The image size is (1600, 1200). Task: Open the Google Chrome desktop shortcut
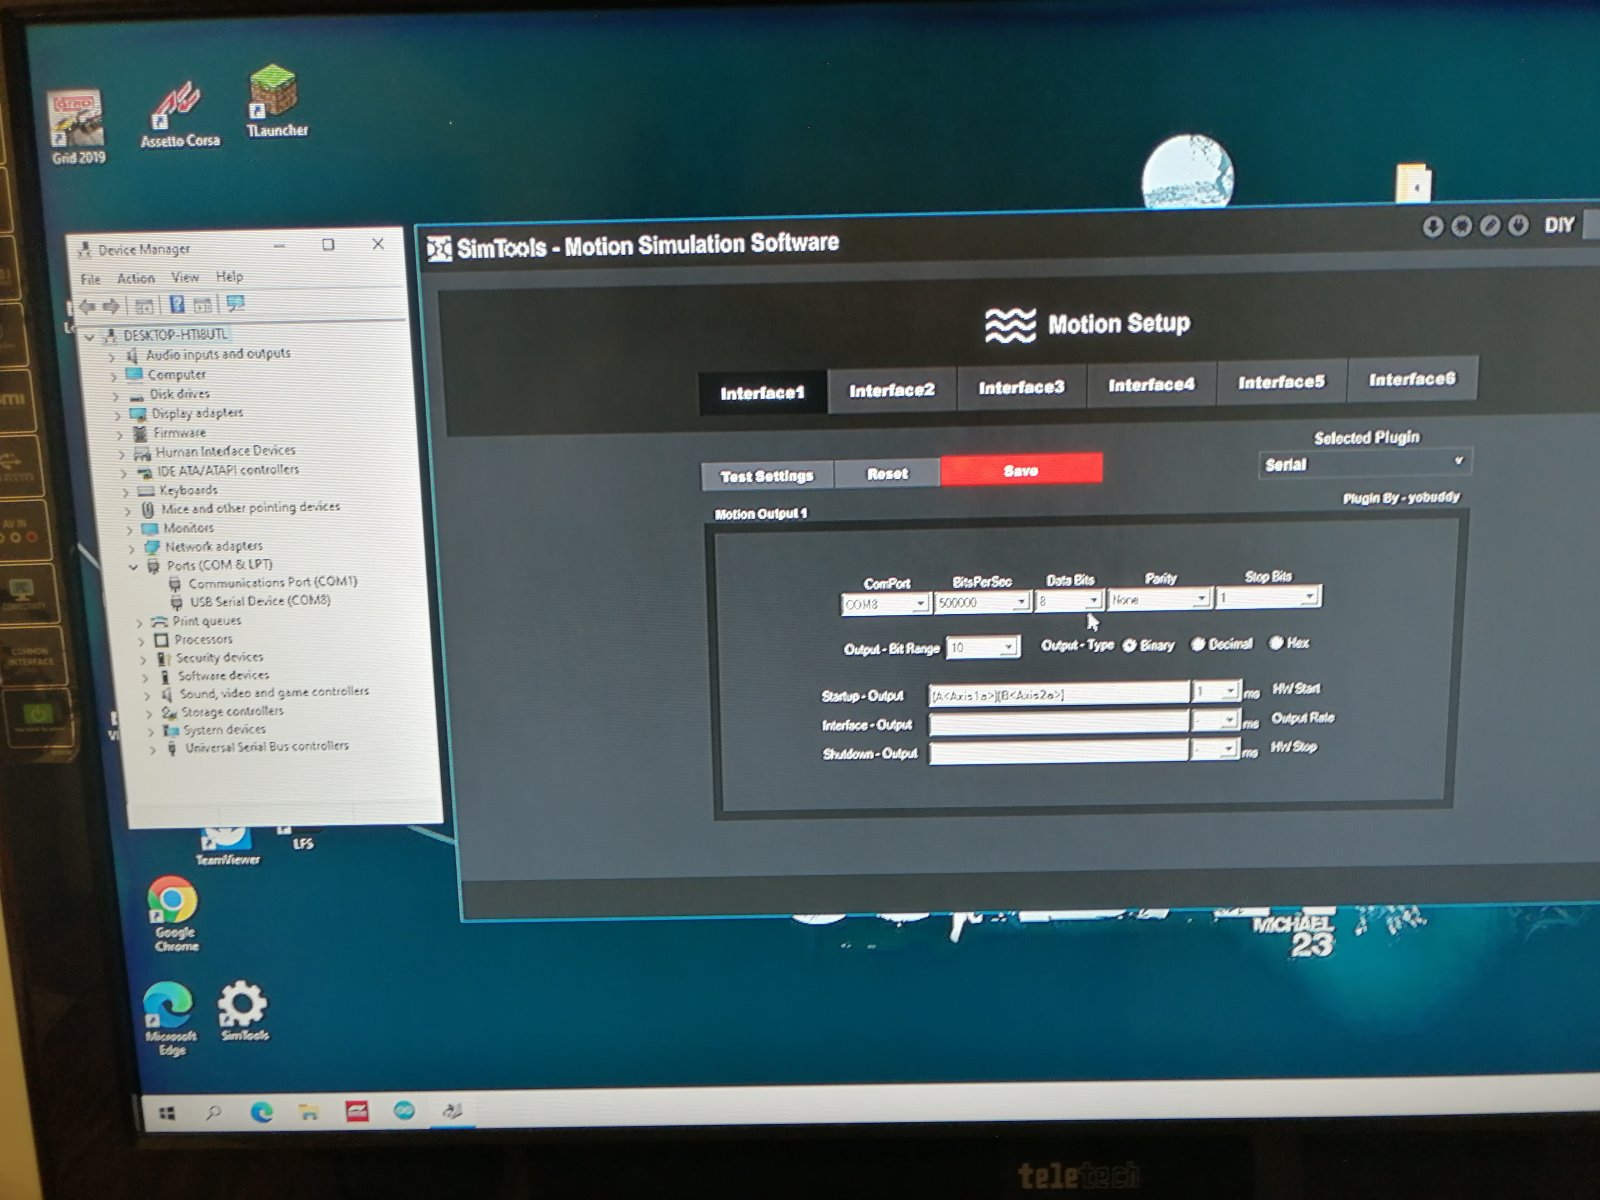point(175,913)
